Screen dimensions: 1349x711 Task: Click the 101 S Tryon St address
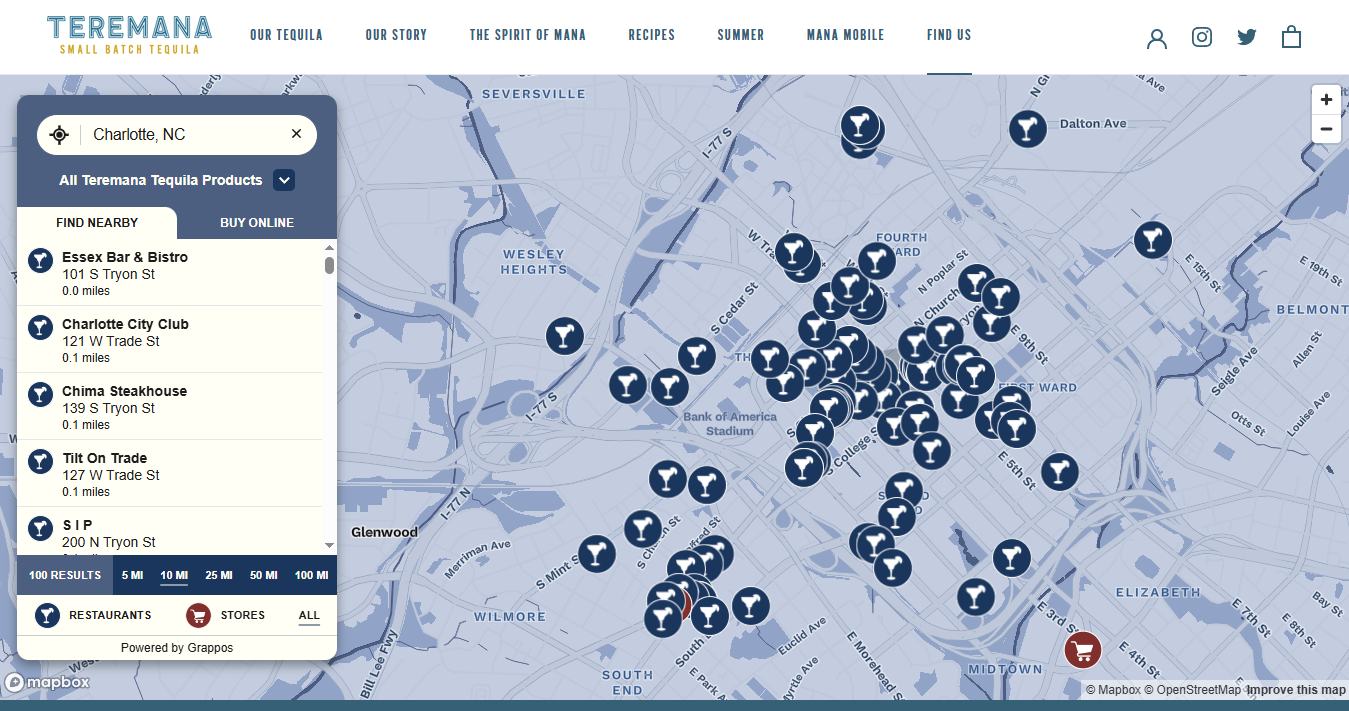coord(108,274)
